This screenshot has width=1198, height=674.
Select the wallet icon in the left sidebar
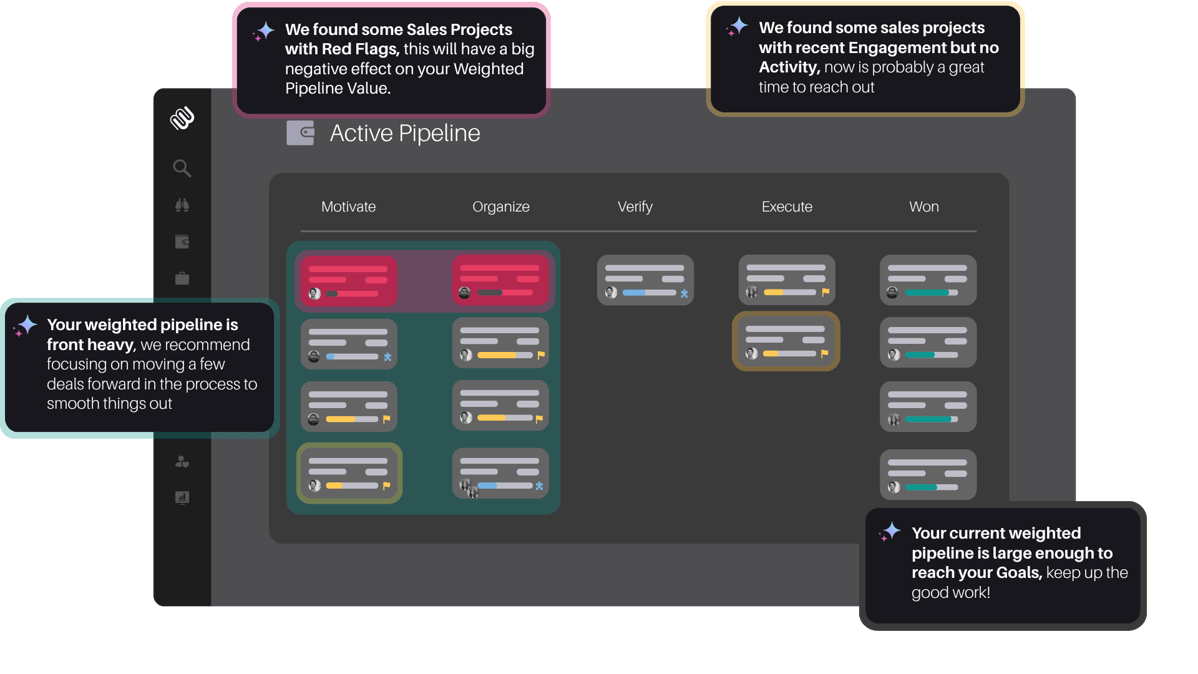181,242
